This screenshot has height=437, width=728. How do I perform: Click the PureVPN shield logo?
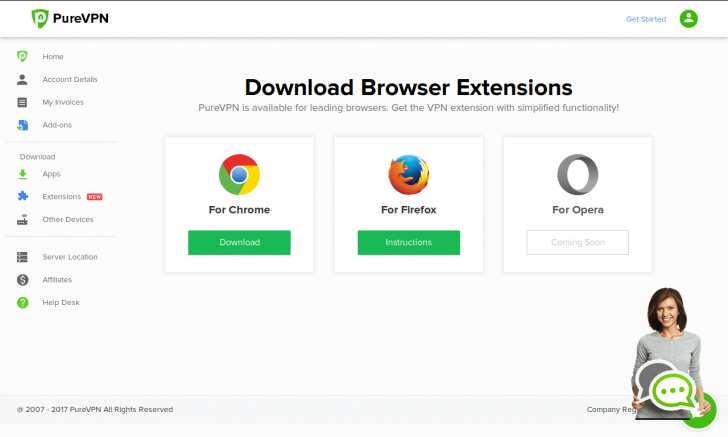pyautogui.click(x=39, y=19)
